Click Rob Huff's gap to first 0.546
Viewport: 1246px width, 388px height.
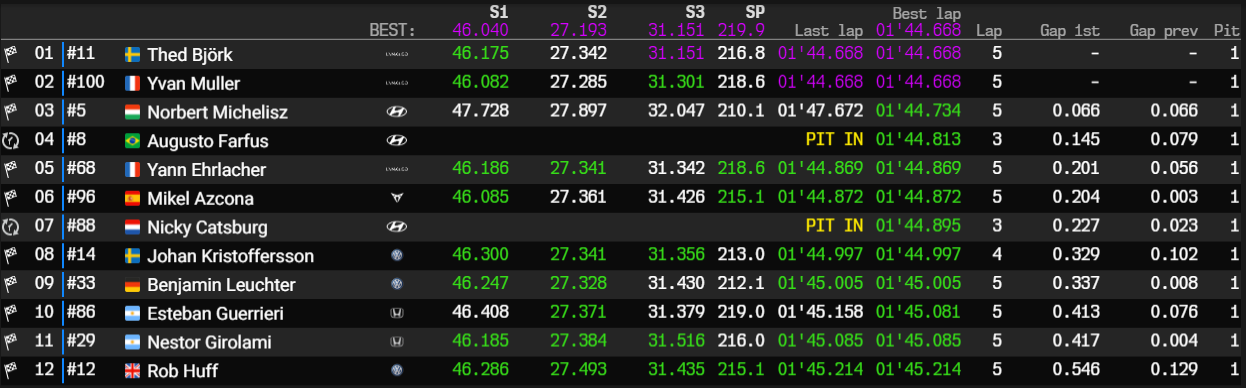pos(1076,371)
